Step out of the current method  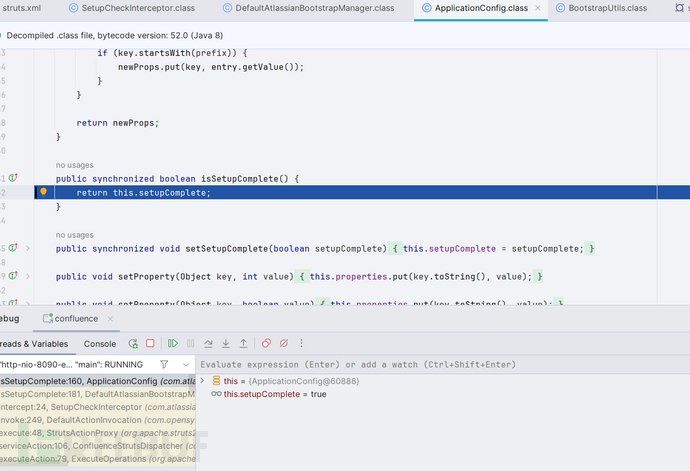pyautogui.click(x=243, y=343)
